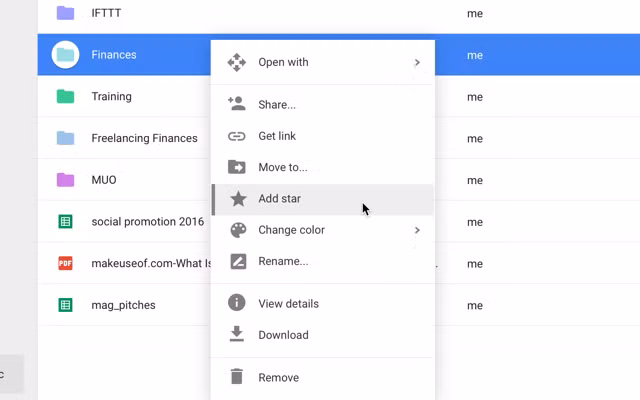The height and width of the screenshot is (400, 640).
Task: Click the Open with icon
Action: (237, 62)
